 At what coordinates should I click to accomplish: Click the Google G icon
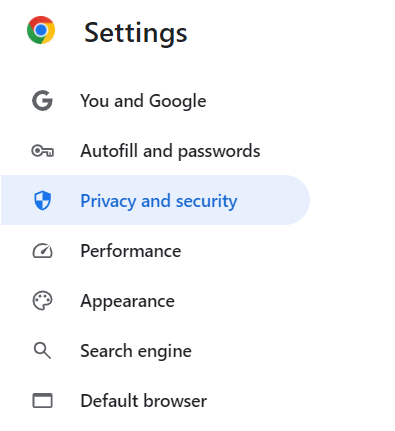[x=42, y=101]
